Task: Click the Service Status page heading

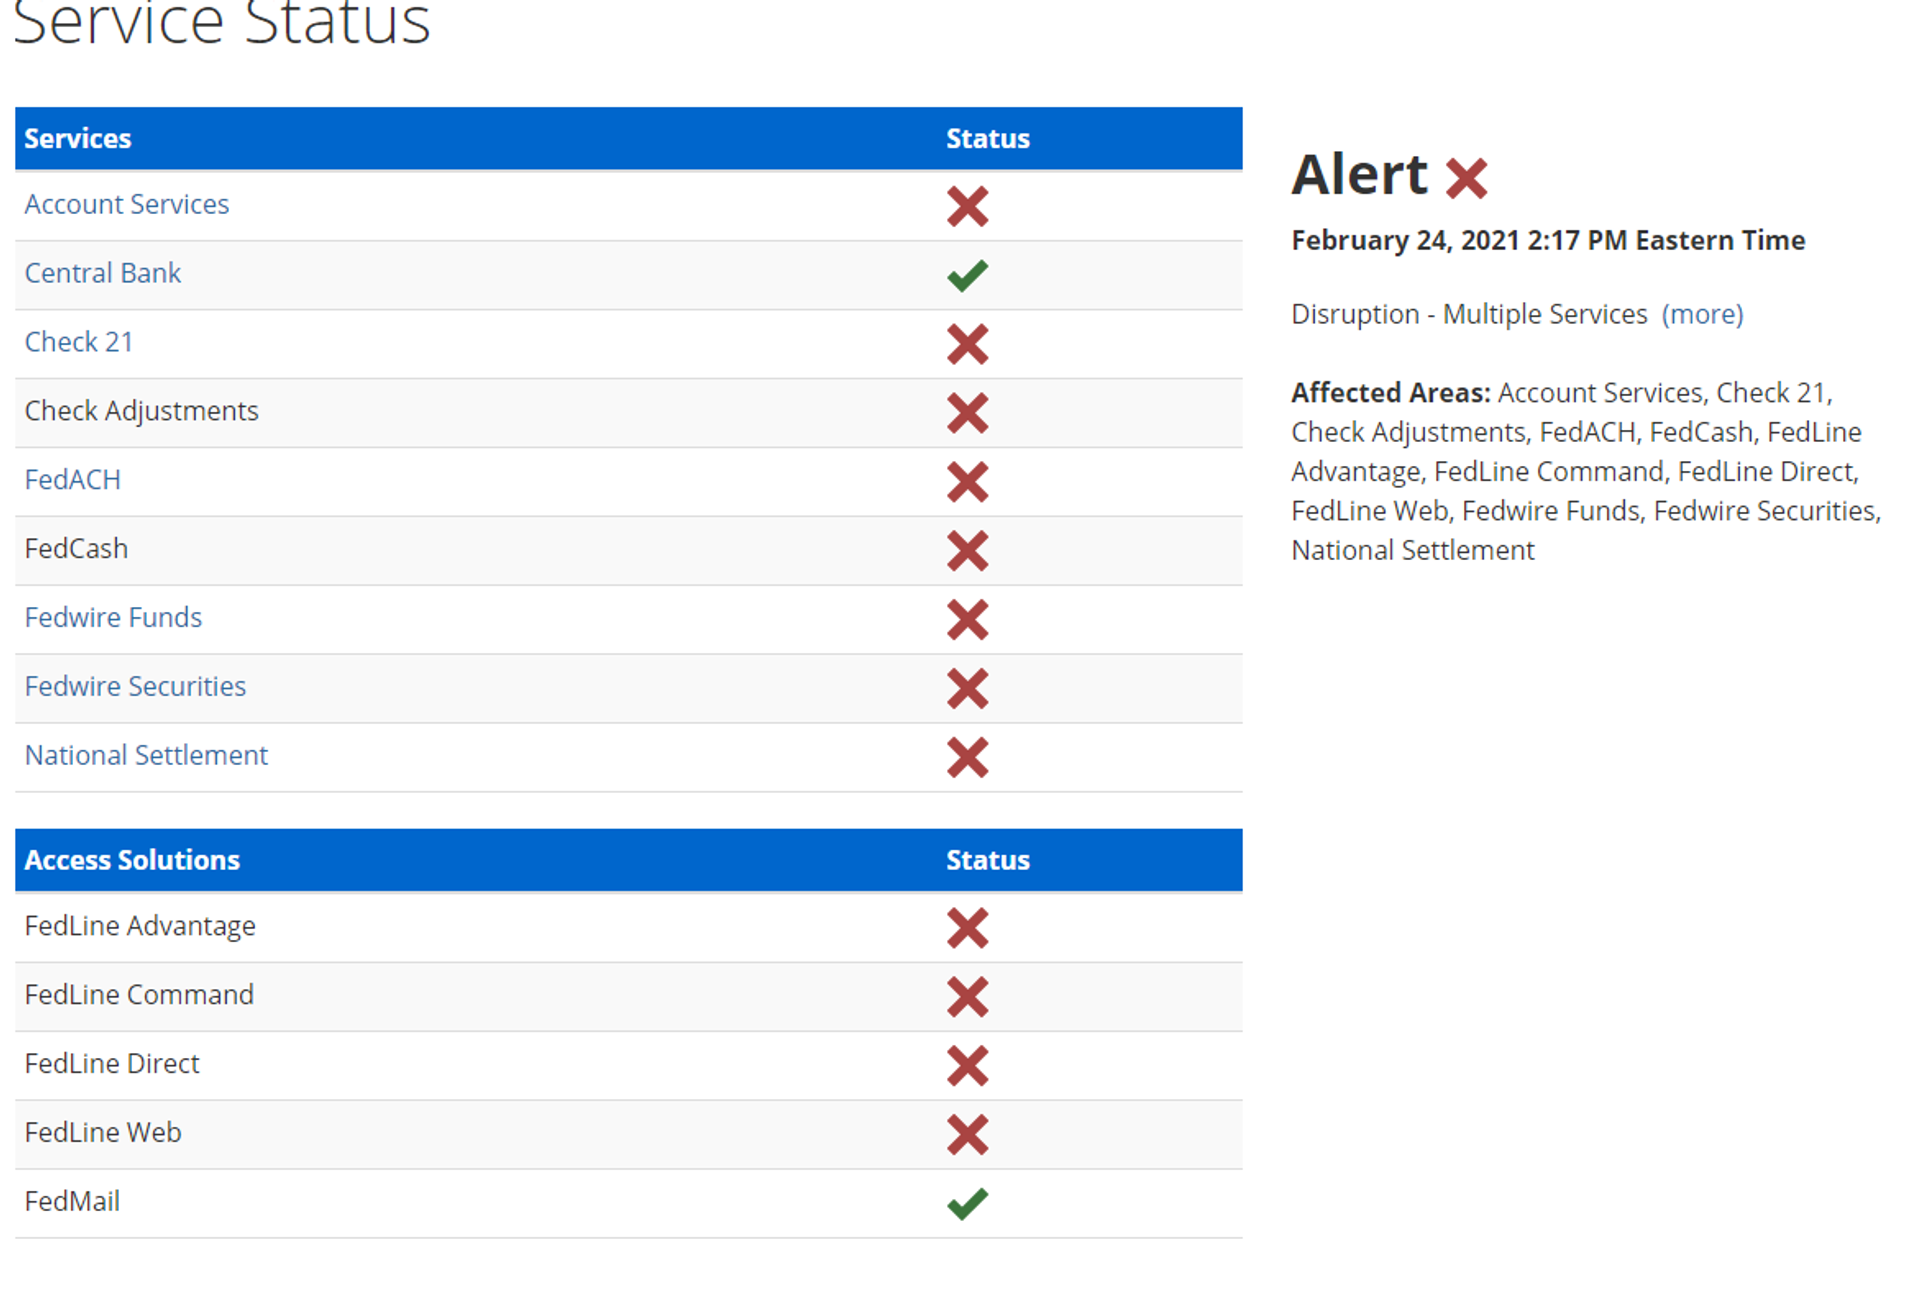Action: click(222, 22)
